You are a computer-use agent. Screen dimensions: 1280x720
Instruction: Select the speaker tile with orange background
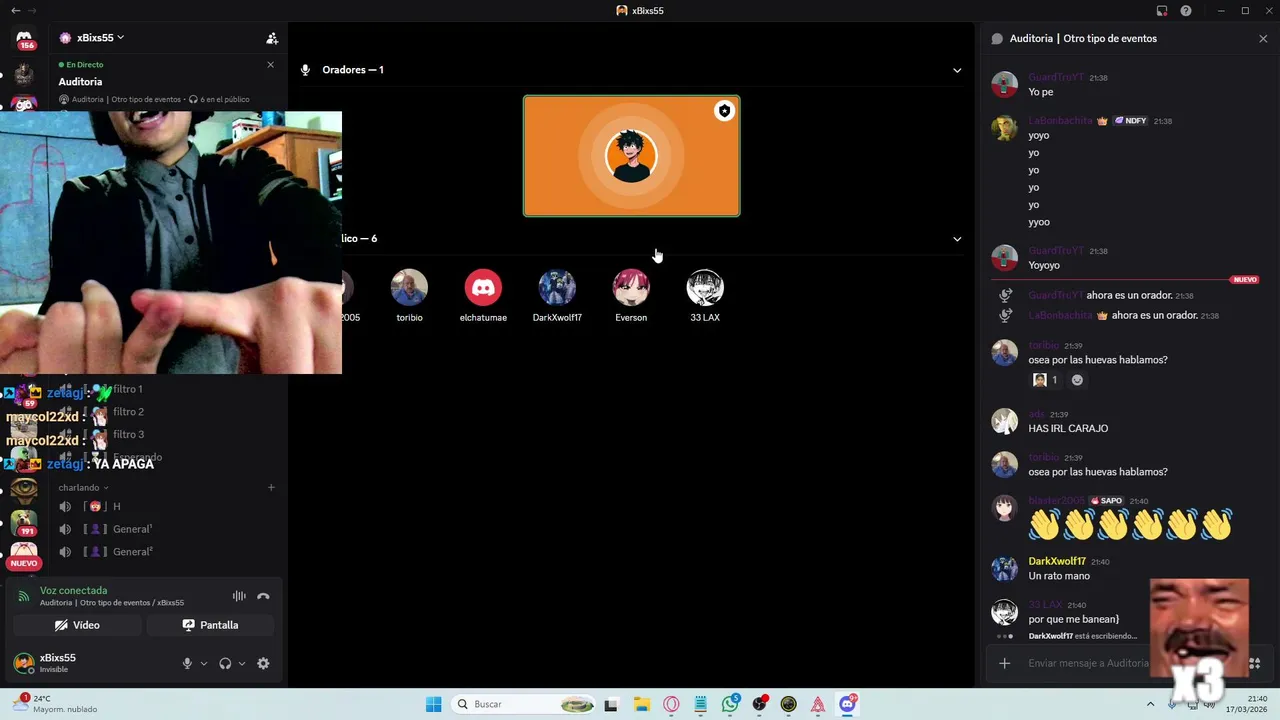(x=632, y=156)
